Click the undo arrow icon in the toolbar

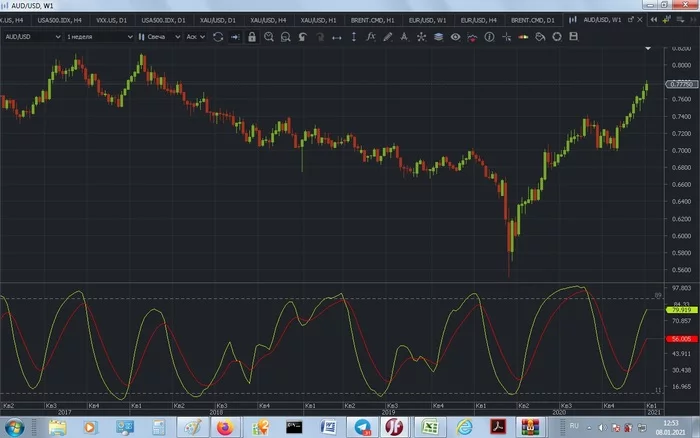pyautogui.click(x=303, y=37)
